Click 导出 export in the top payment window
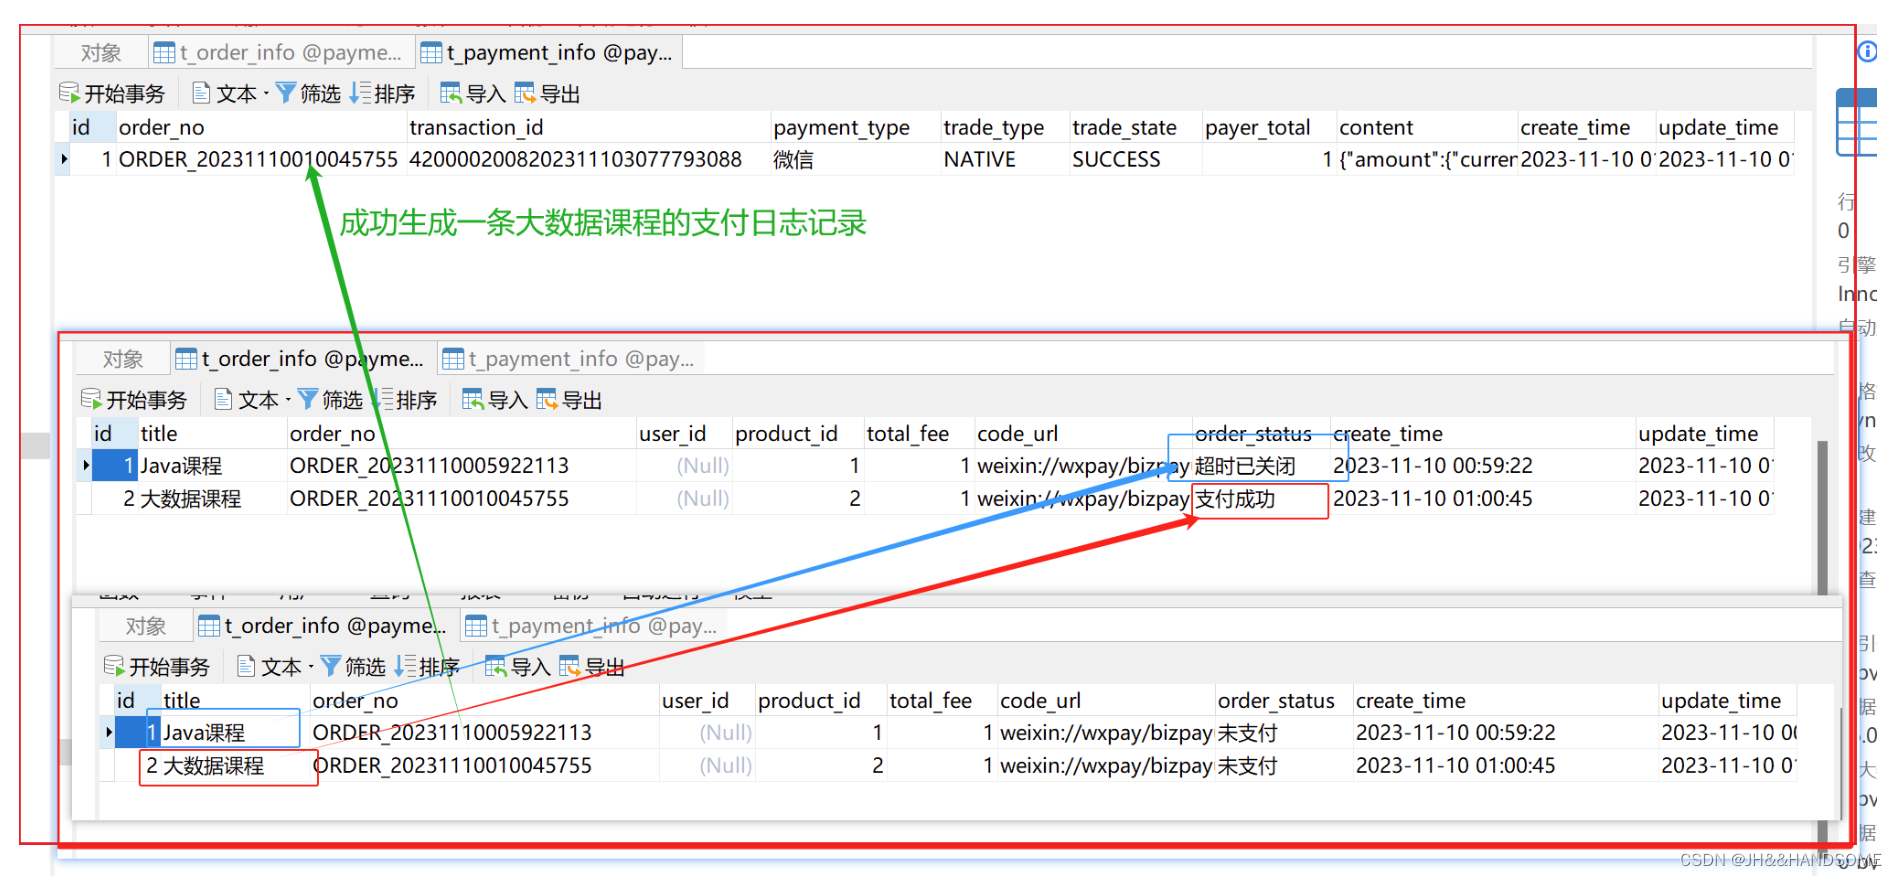The image size is (1897, 876). click(x=547, y=93)
